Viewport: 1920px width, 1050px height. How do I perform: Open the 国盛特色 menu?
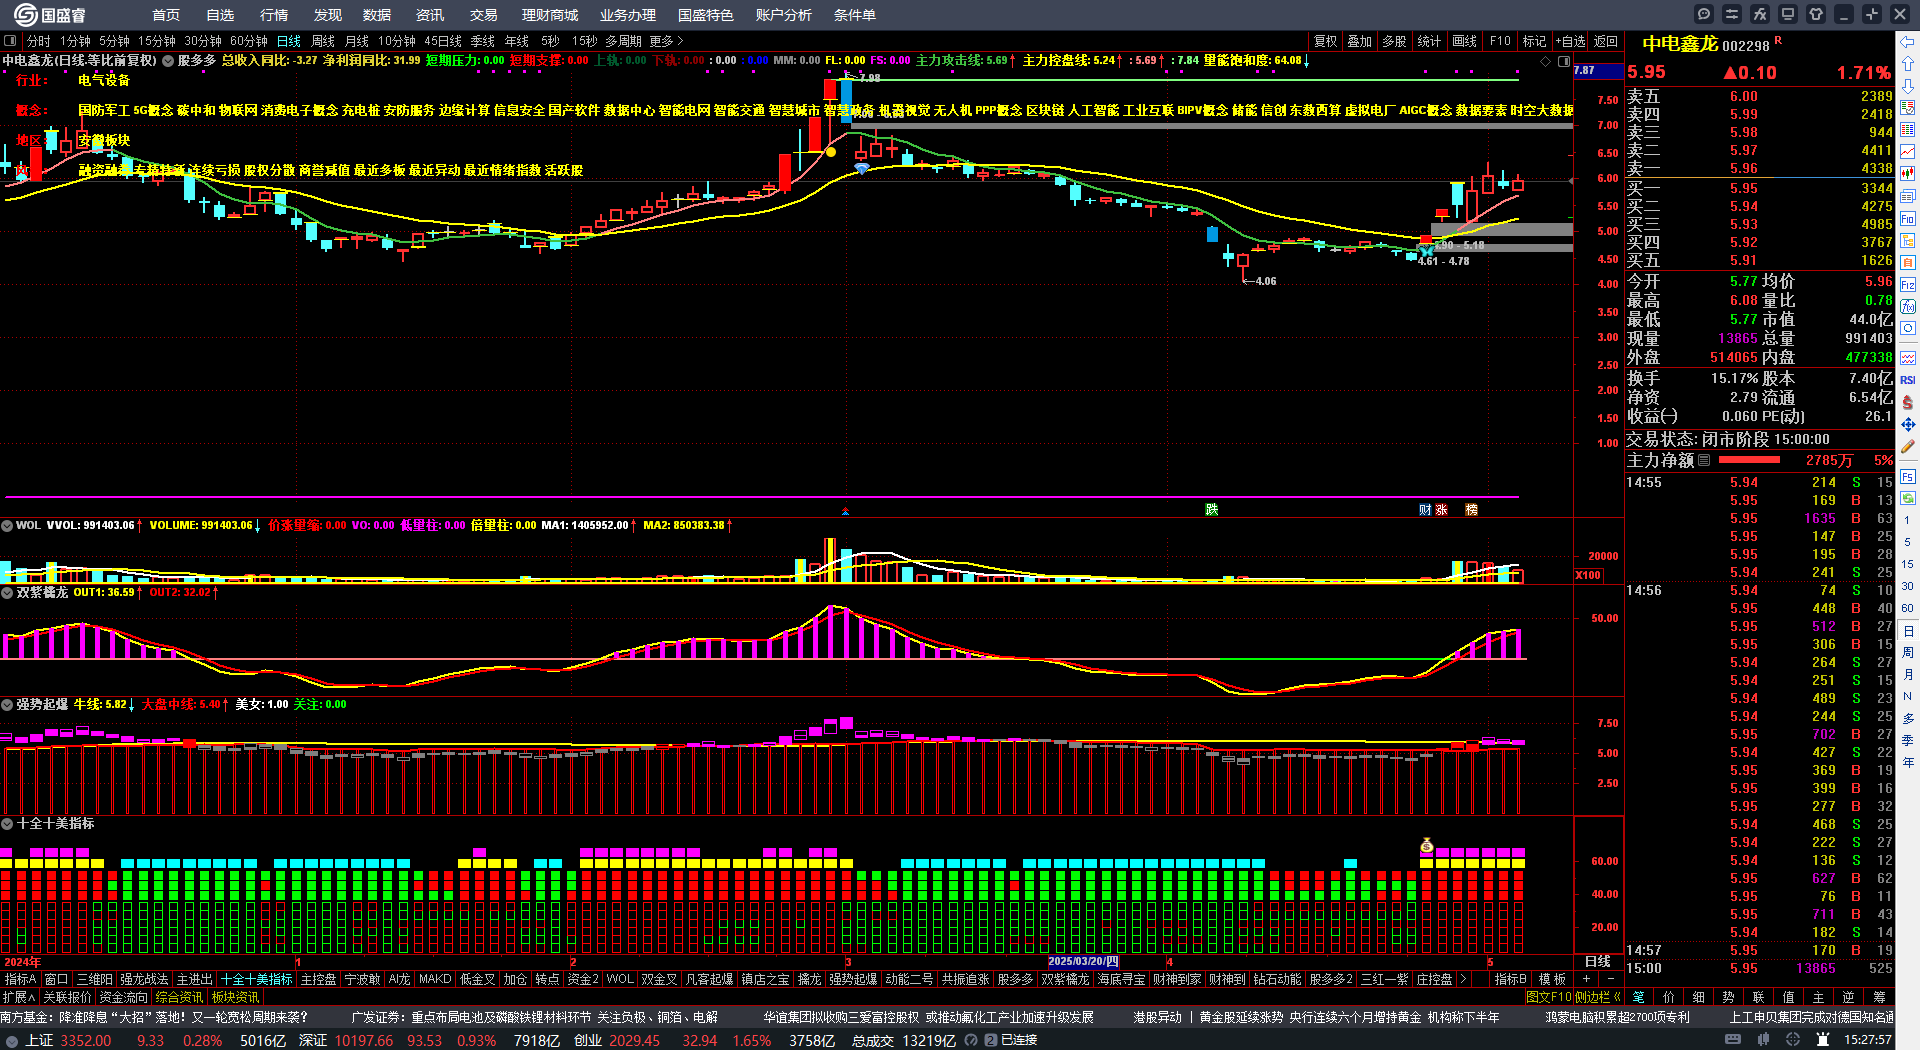click(706, 15)
